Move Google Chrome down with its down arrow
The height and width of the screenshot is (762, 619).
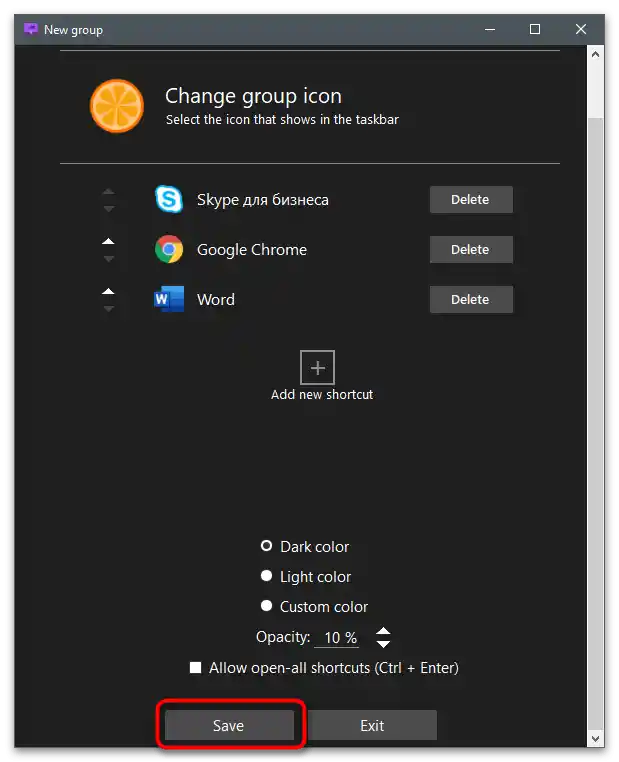(109, 259)
